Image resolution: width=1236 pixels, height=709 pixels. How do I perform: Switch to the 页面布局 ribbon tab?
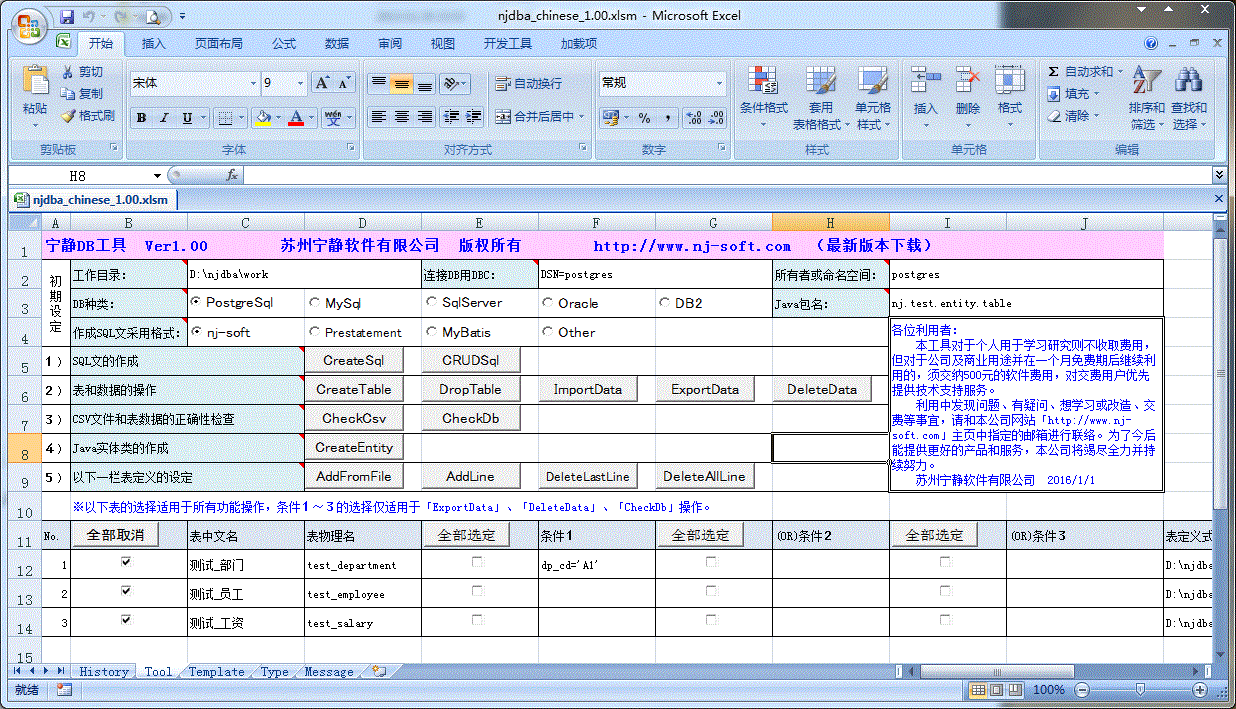(x=218, y=44)
